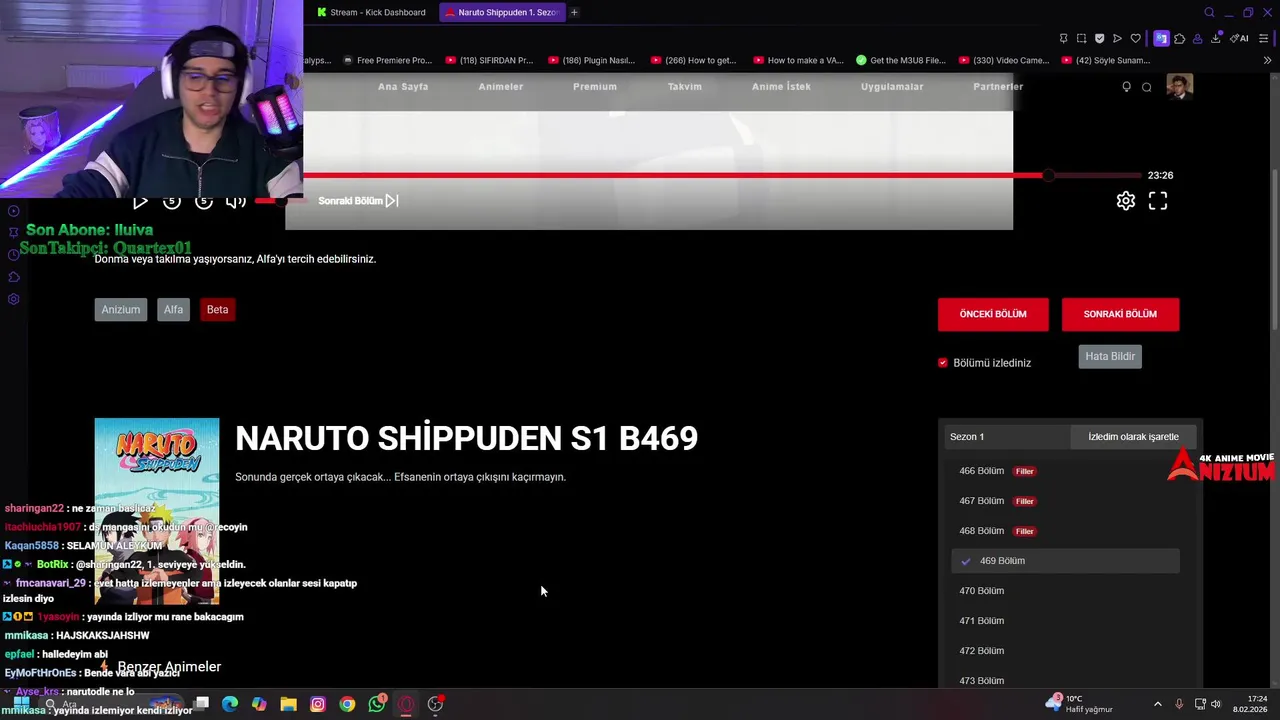Open the notifications bulb icon on site header
Screen dimensions: 1280x720
point(1126,87)
